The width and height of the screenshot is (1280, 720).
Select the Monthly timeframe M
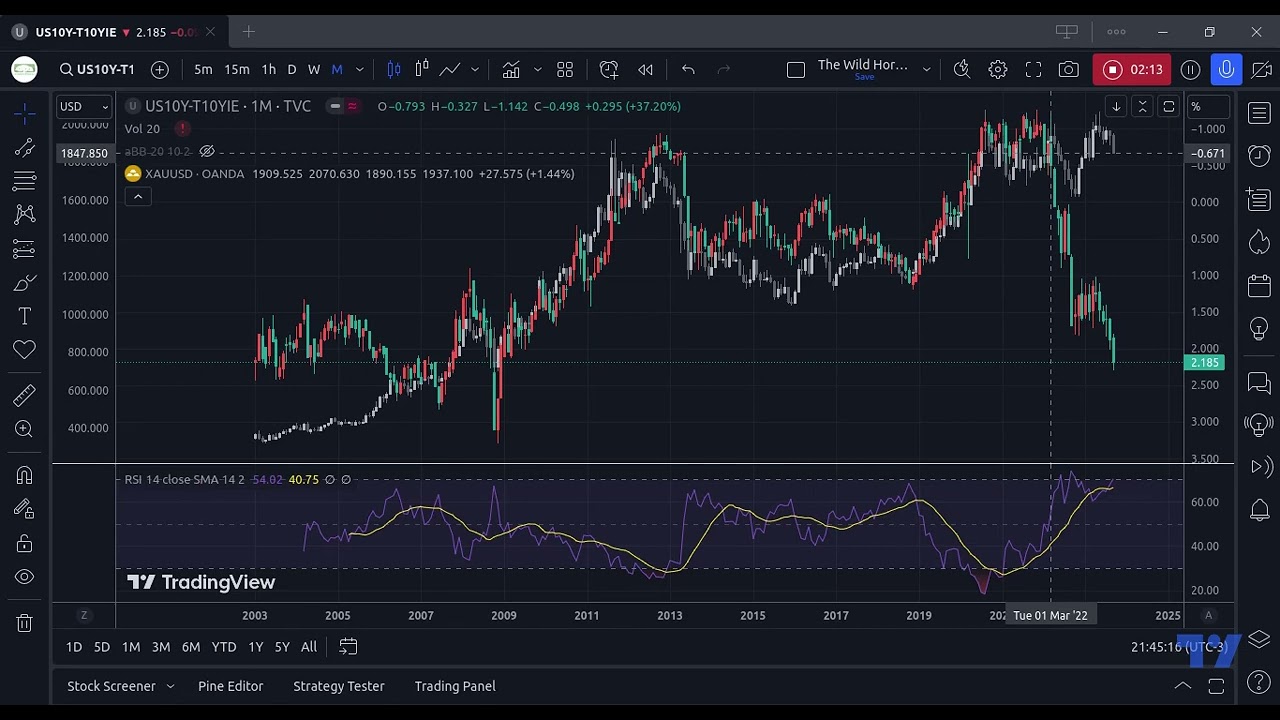[x=337, y=69]
